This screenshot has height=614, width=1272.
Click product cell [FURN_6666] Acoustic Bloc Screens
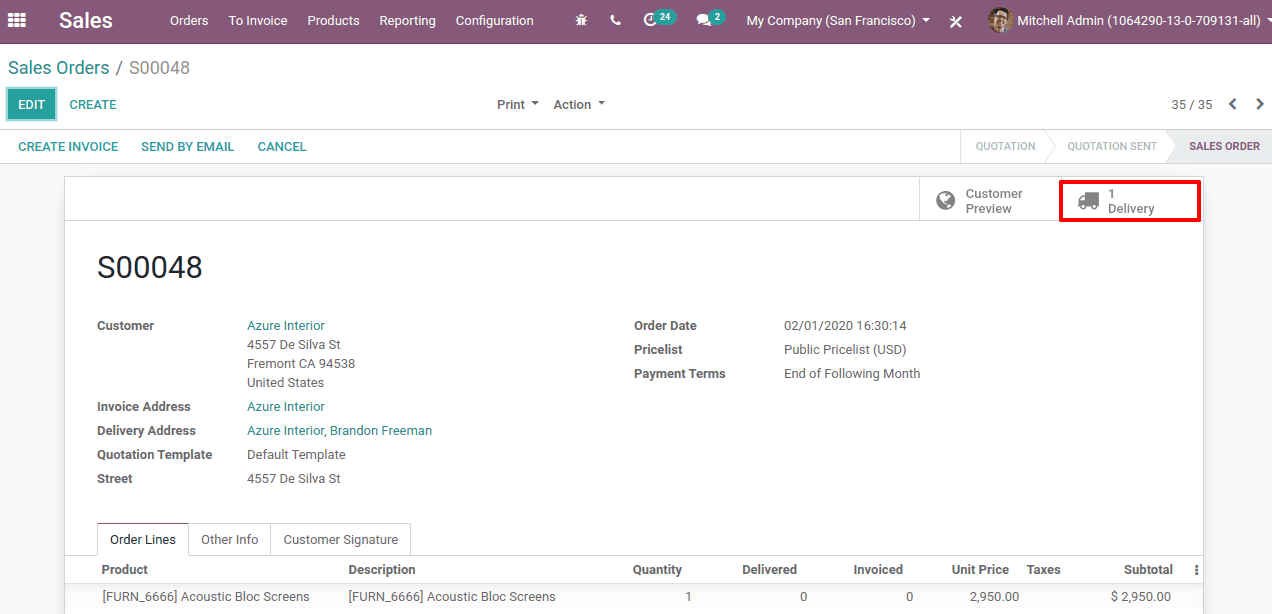206,597
